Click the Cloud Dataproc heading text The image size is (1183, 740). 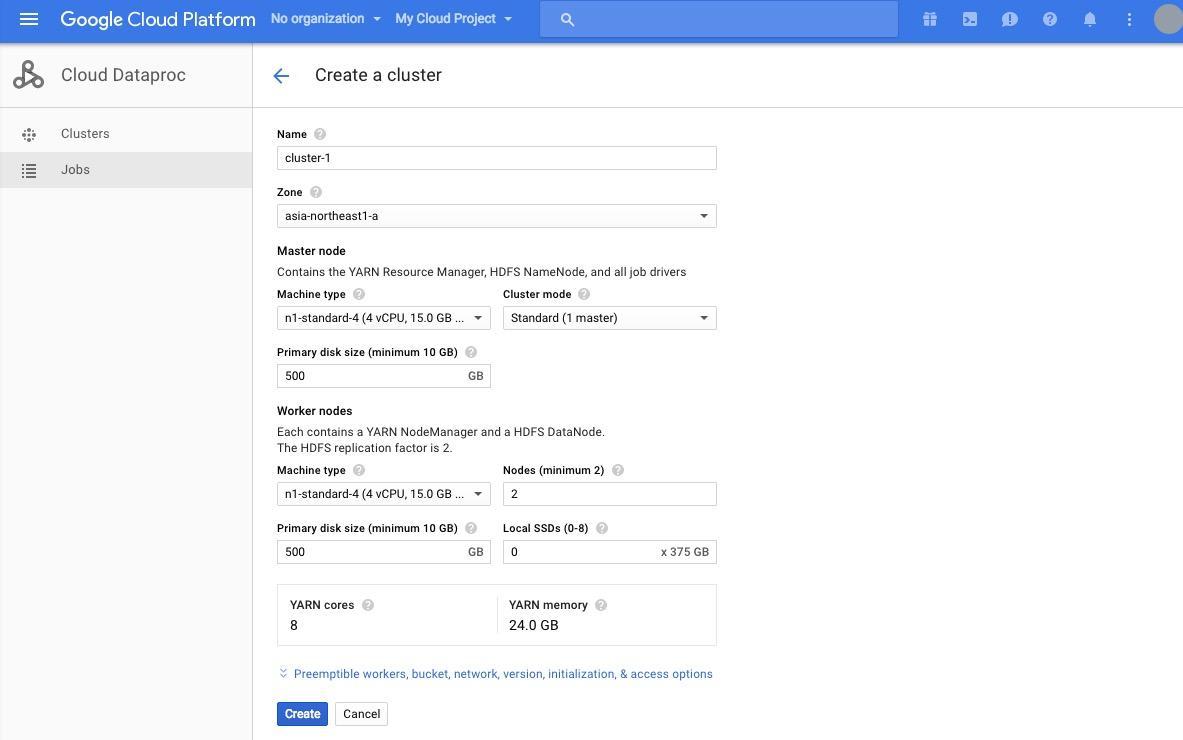point(123,75)
